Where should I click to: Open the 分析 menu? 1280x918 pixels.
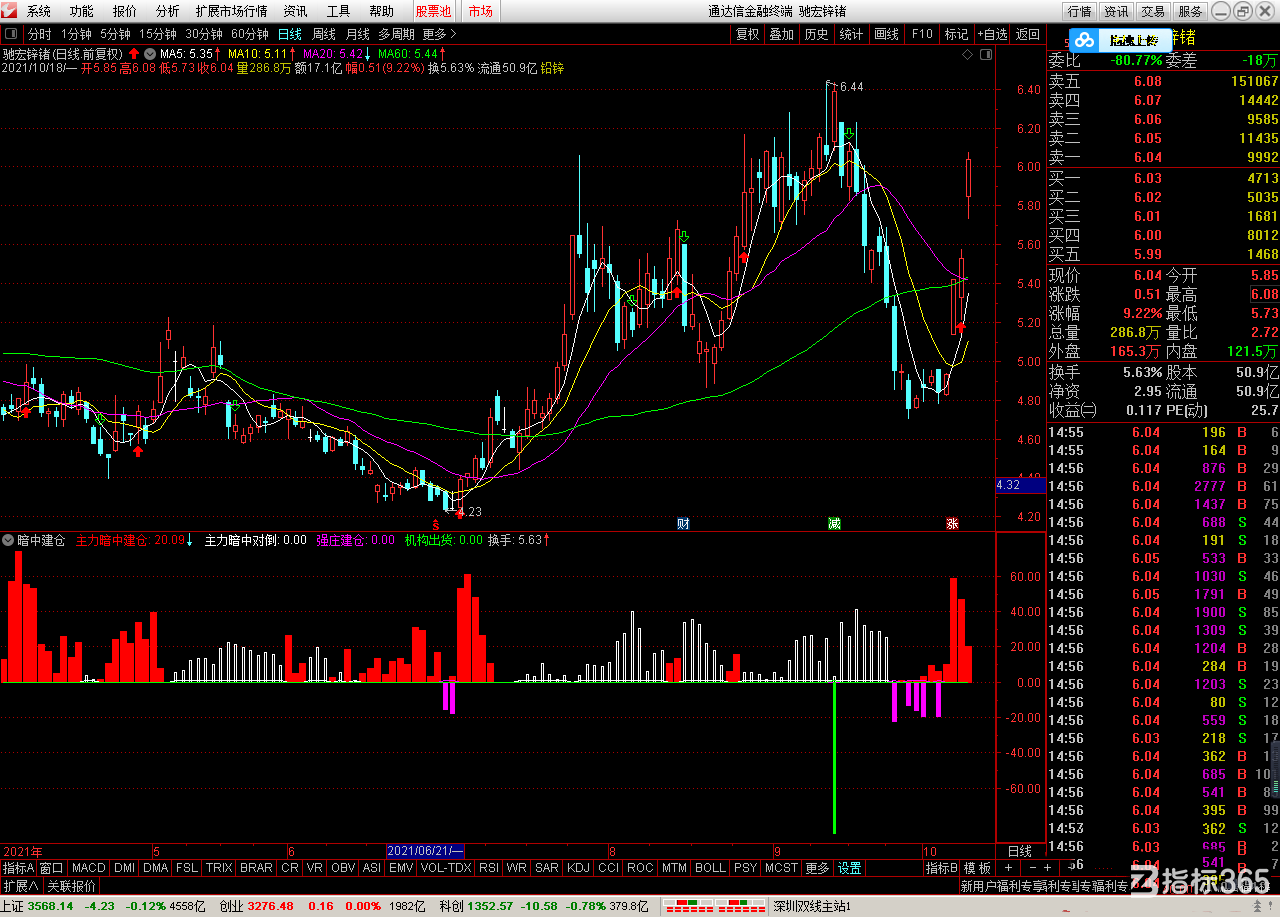click(168, 11)
